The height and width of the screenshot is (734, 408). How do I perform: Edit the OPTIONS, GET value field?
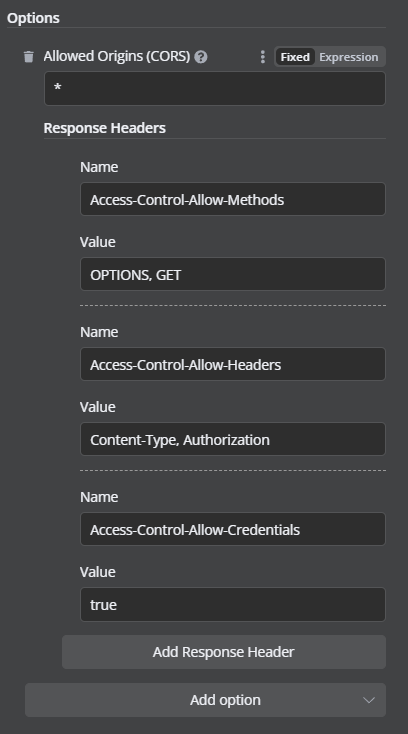[233, 274]
